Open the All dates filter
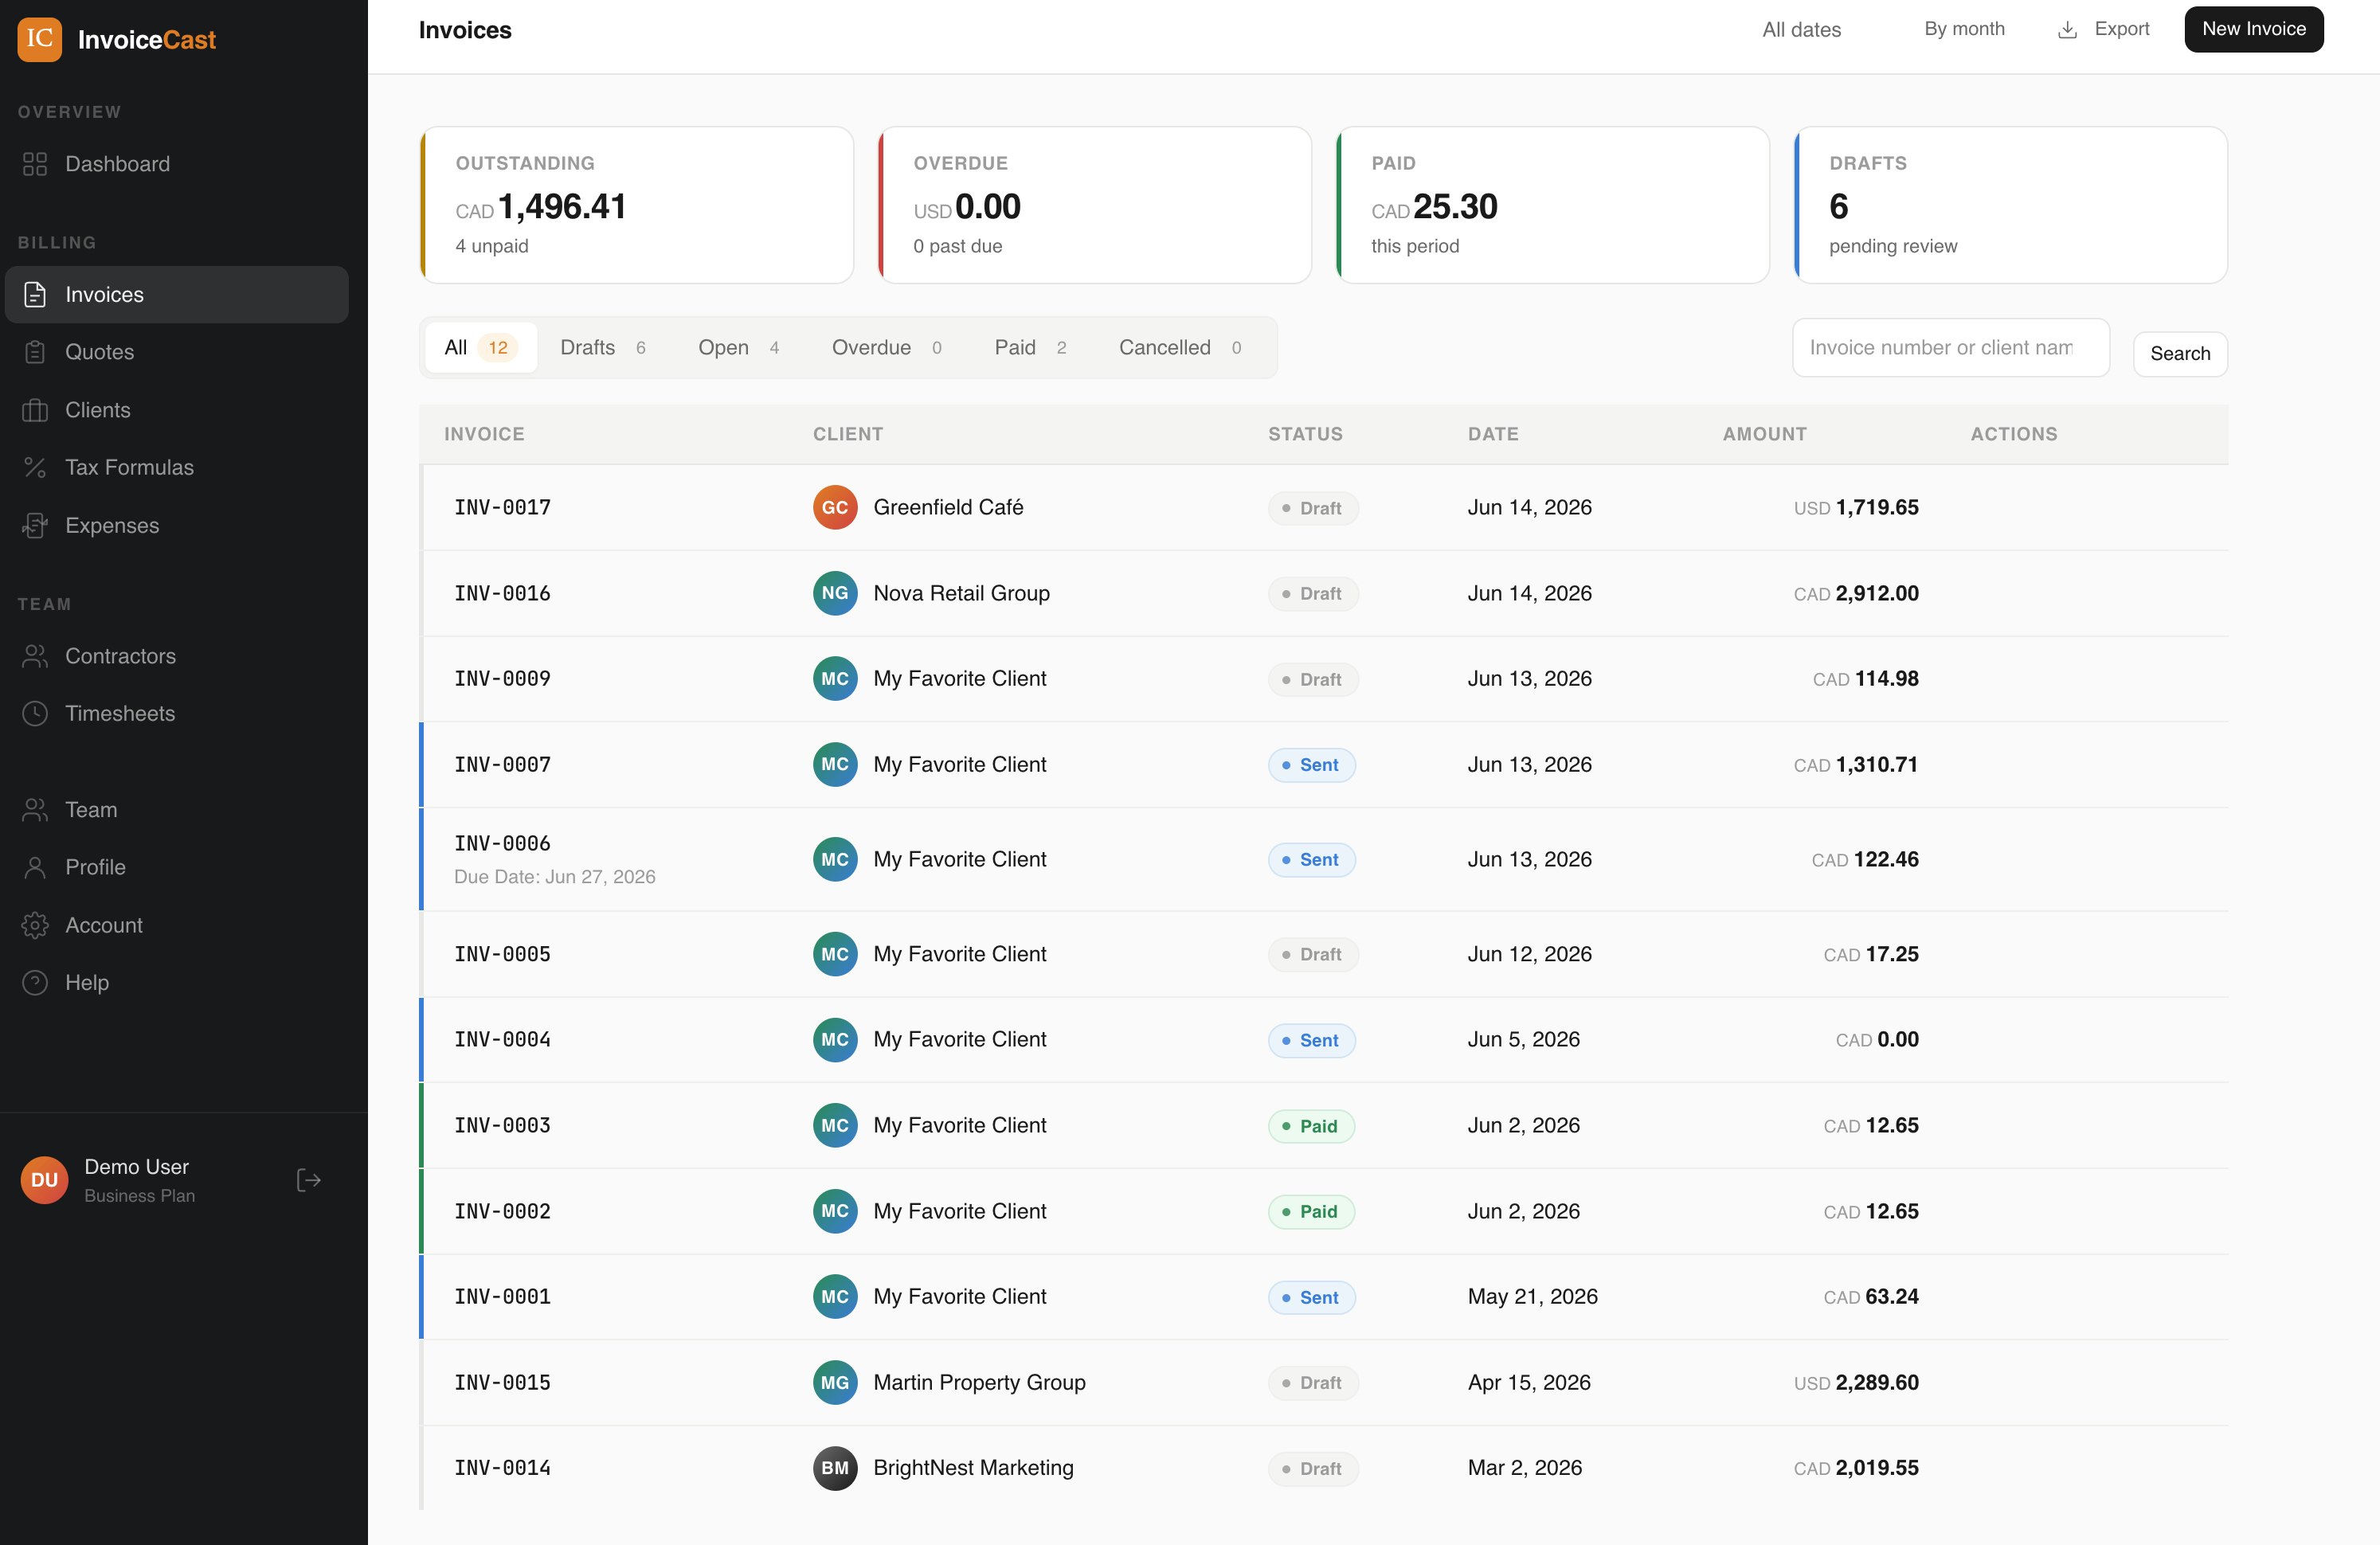Screen dimensions: 2380x1545 tap(1801, 30)
